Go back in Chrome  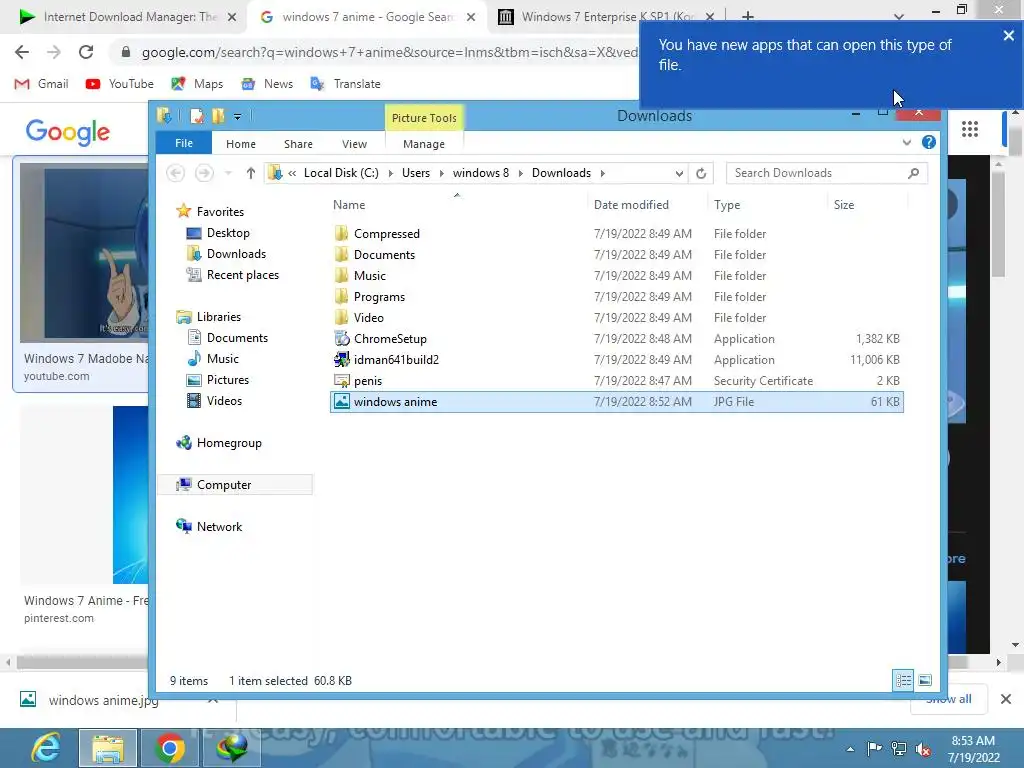coord(22,52)
